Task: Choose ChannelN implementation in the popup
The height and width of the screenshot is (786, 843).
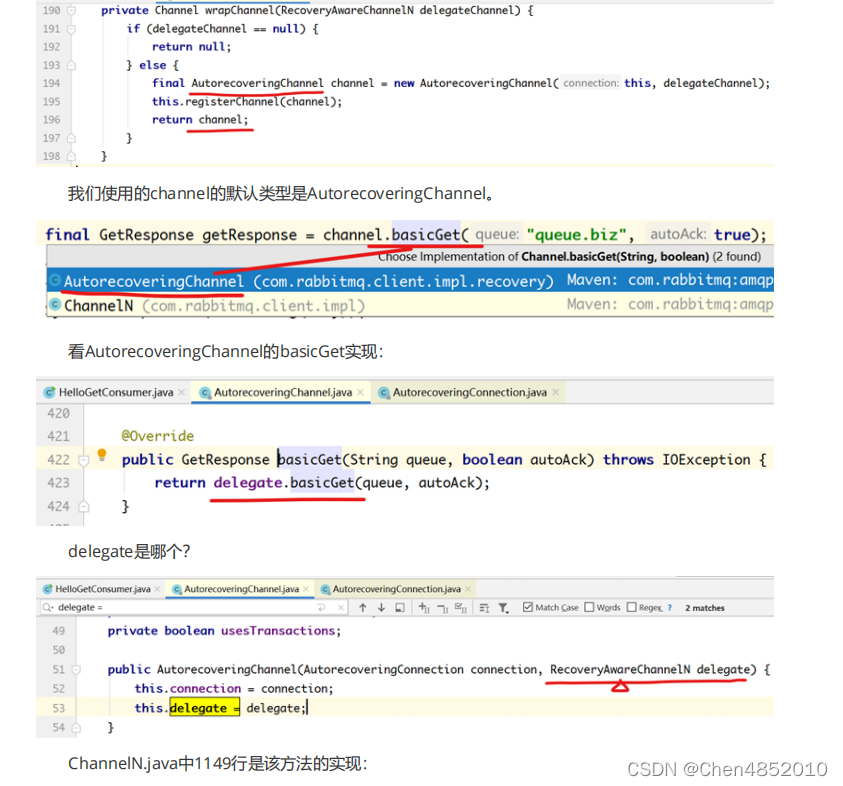Action: coord(410,305)
